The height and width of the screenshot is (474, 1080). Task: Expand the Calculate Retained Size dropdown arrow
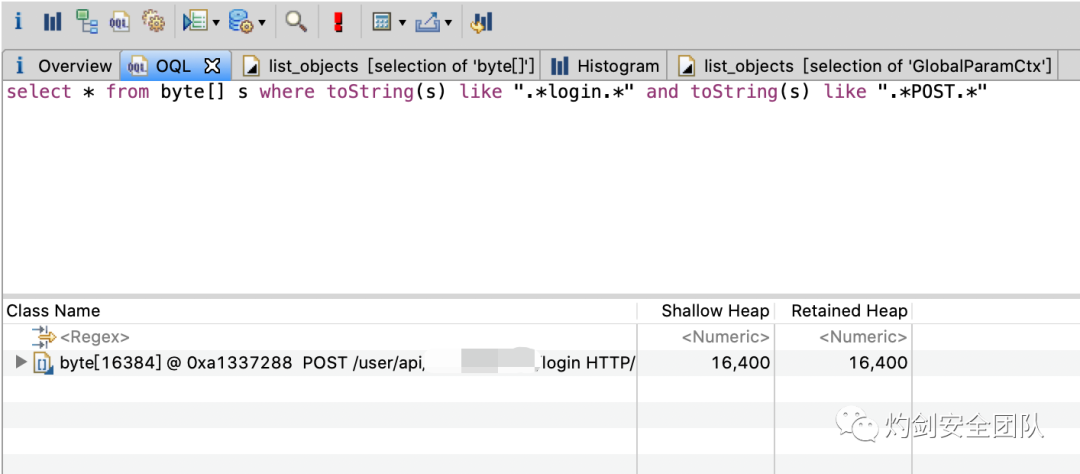(x=402, y=23)
